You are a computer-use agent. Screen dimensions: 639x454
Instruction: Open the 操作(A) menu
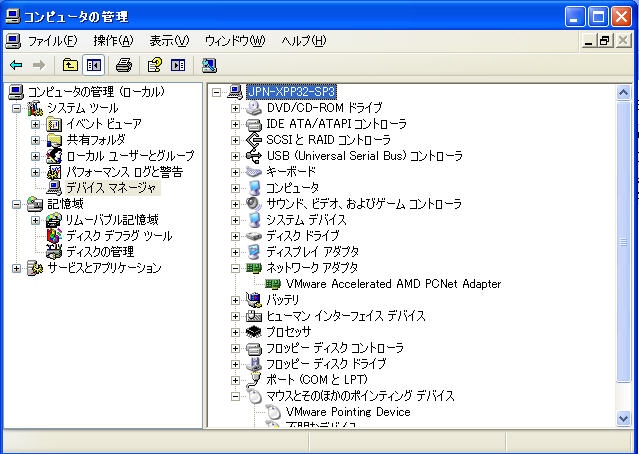112,41
